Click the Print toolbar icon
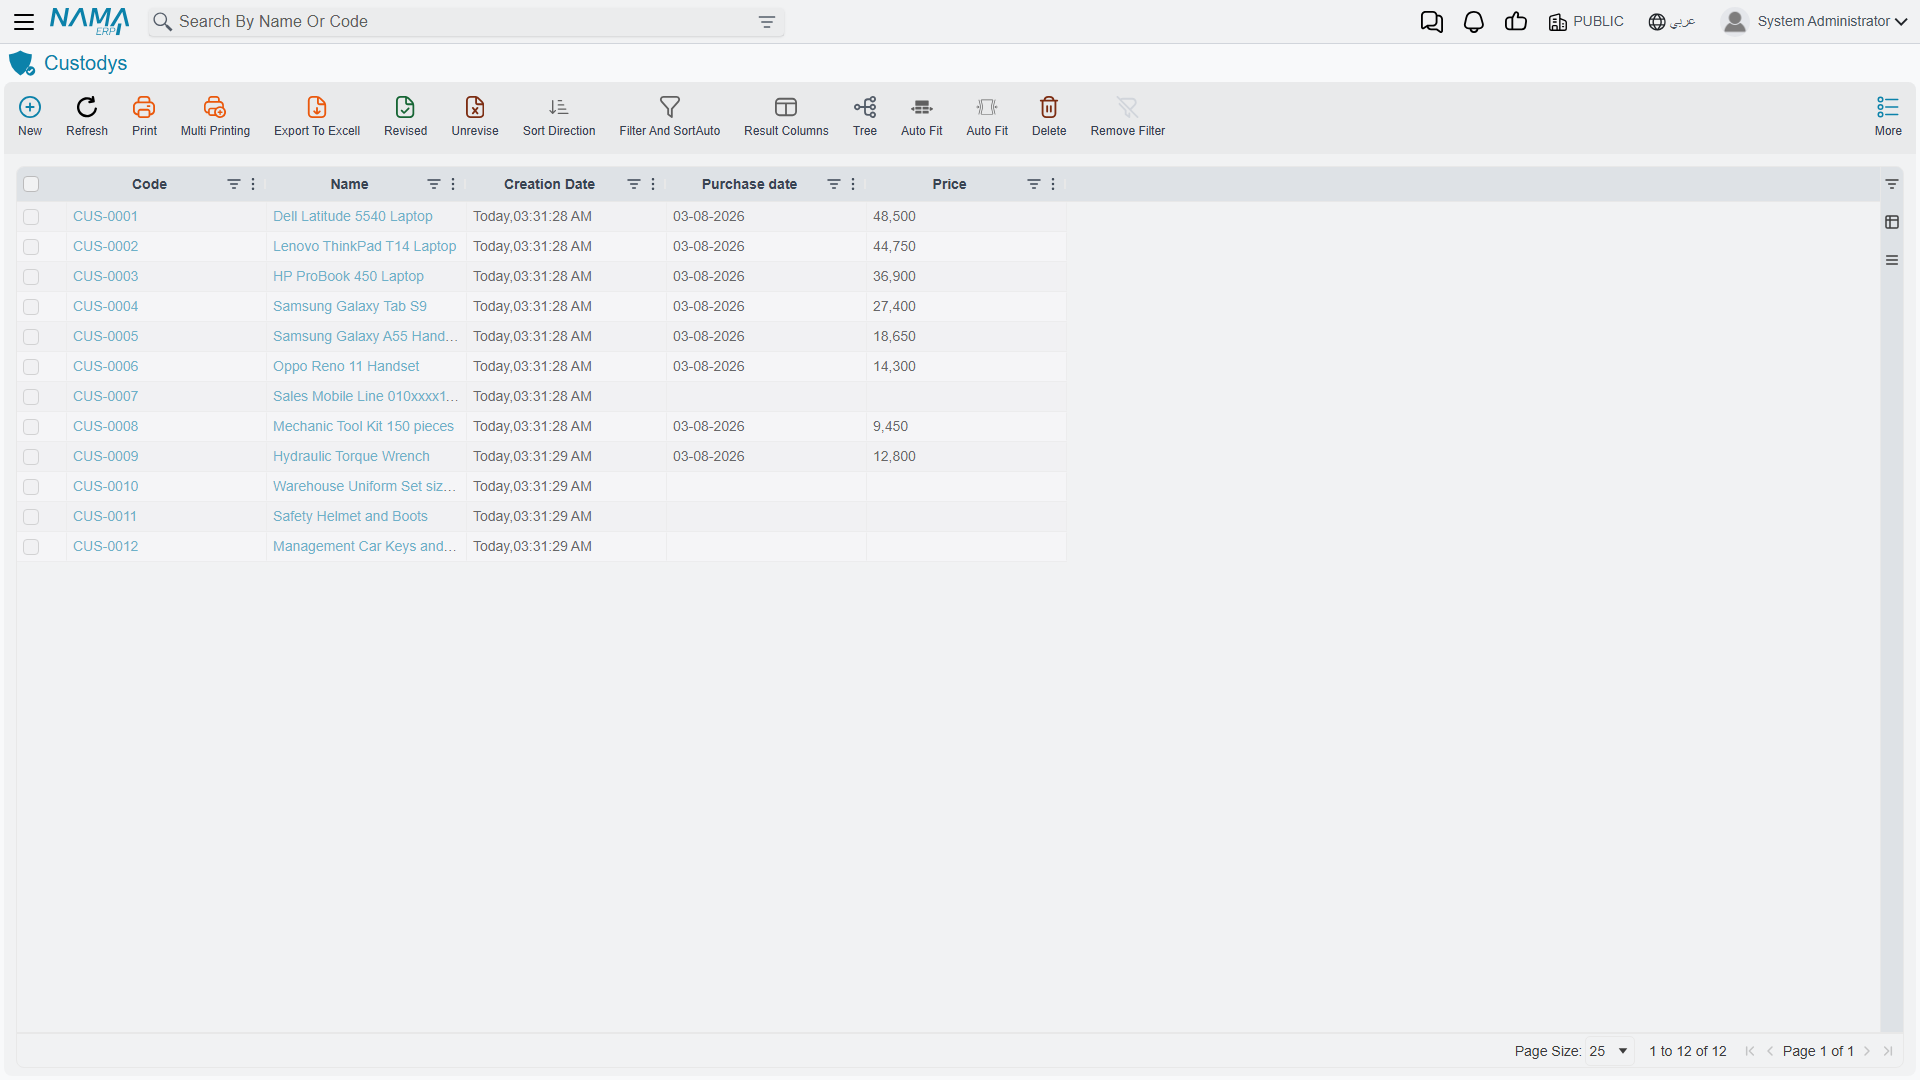Image resolution: width=1920 pixels, height=1080 pixels. (x=144, y=107)
